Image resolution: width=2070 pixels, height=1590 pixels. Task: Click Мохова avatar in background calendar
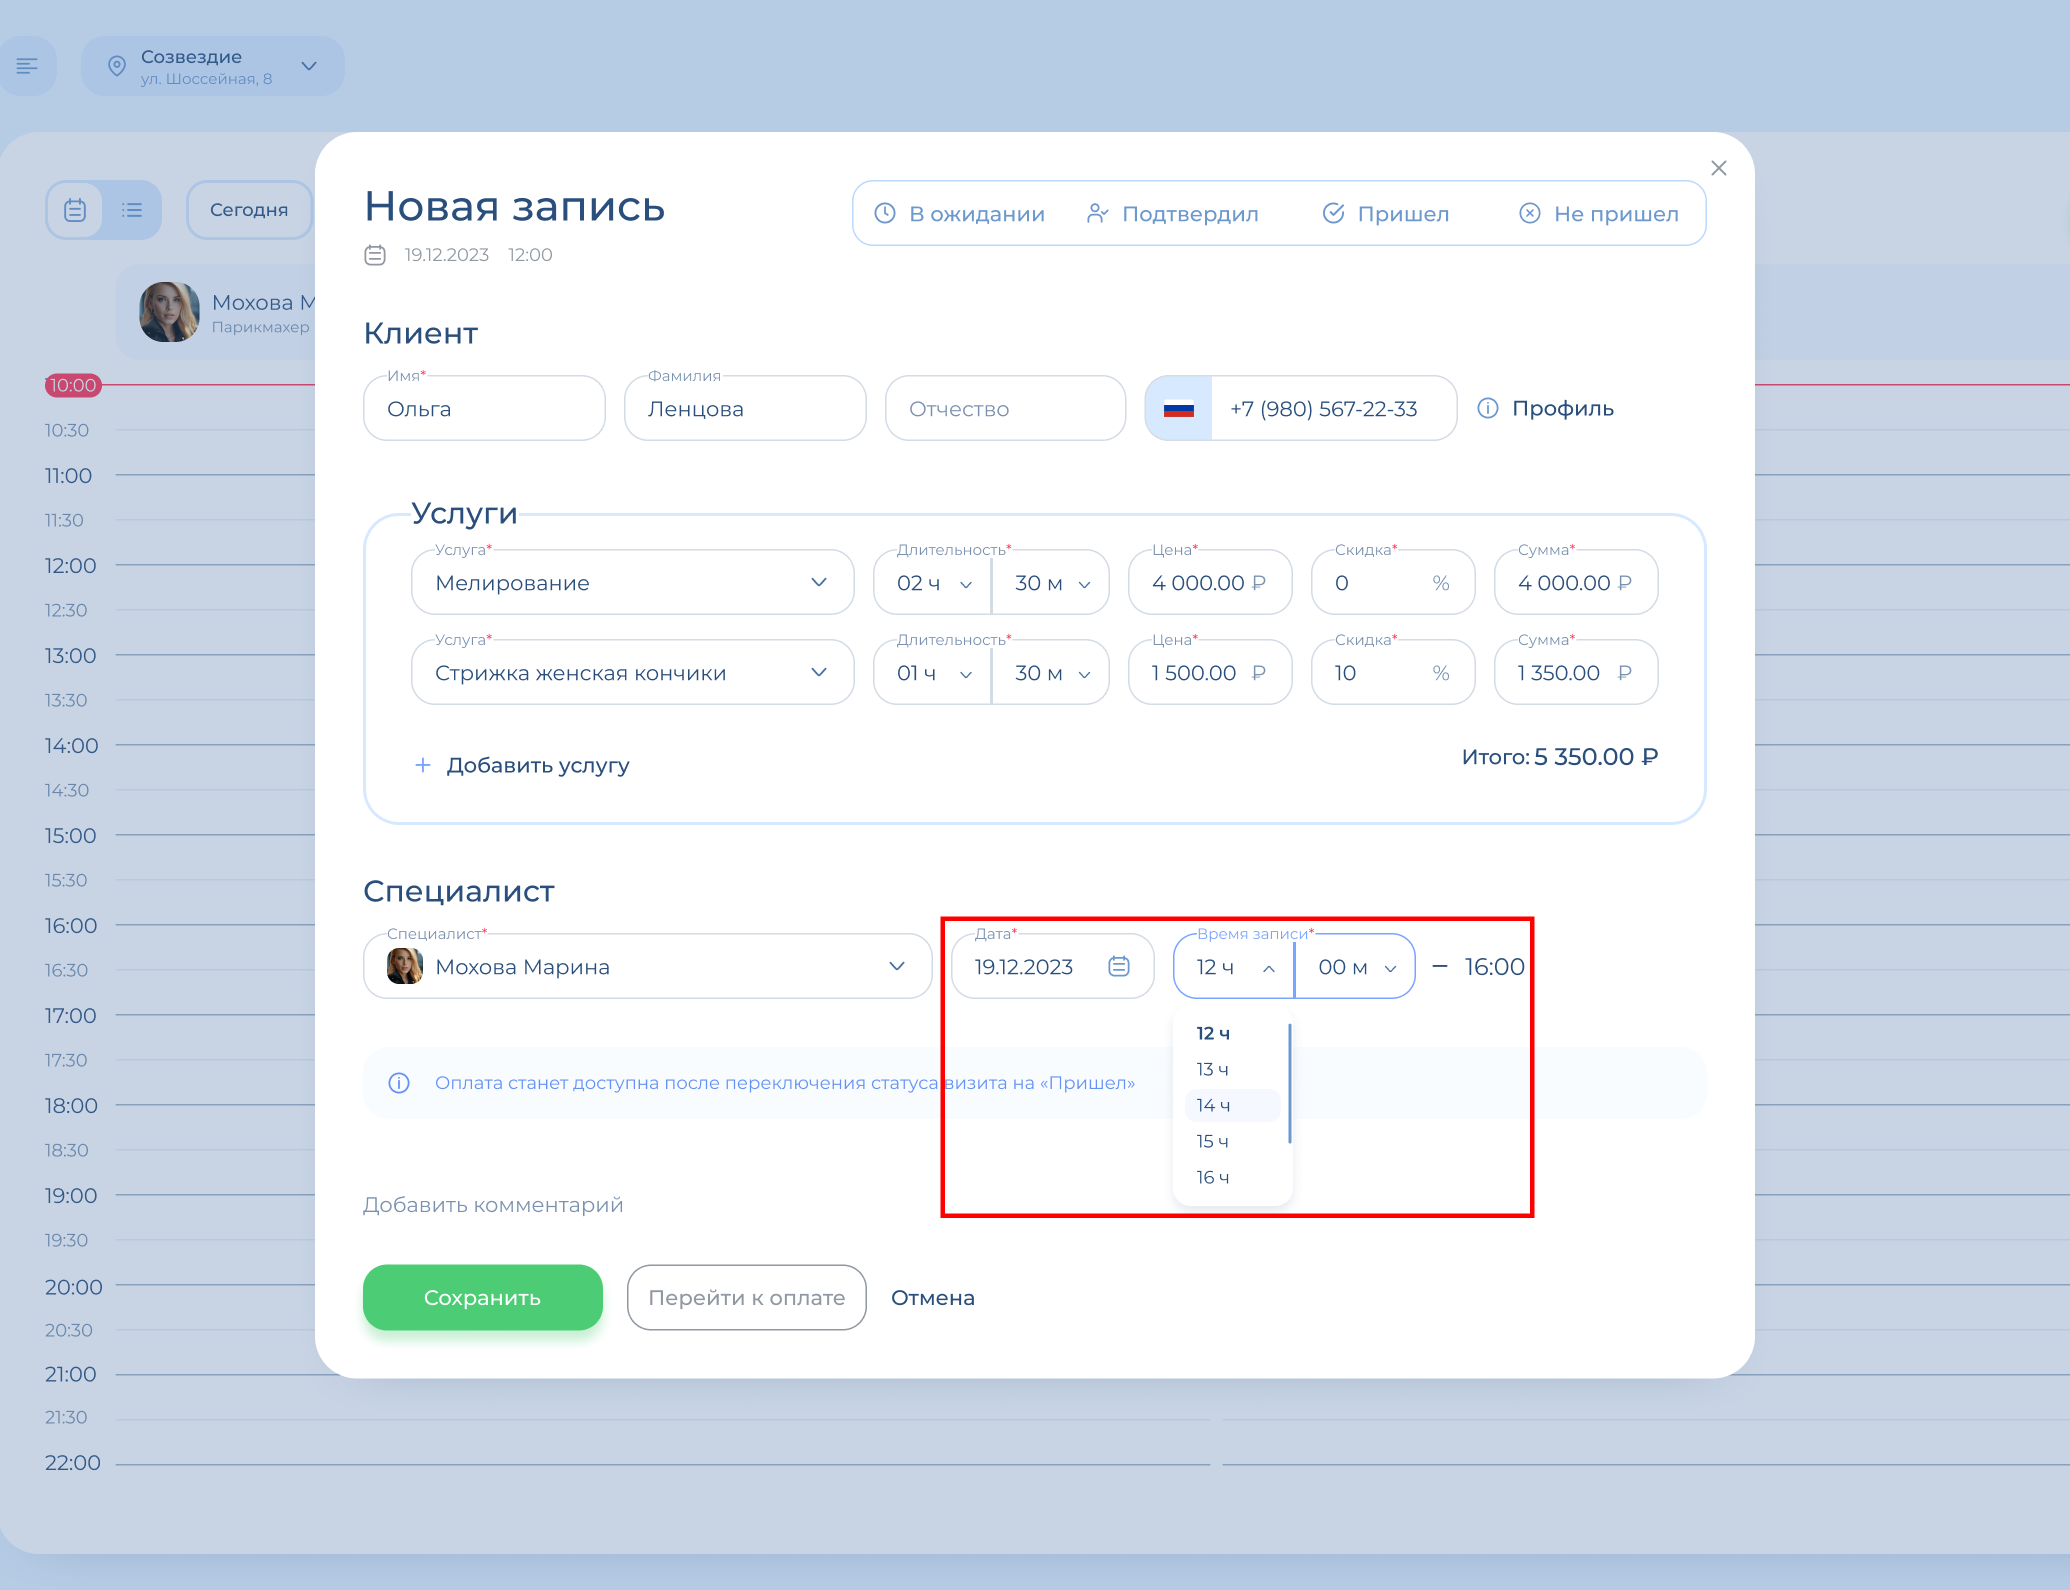tap(169, 312)
